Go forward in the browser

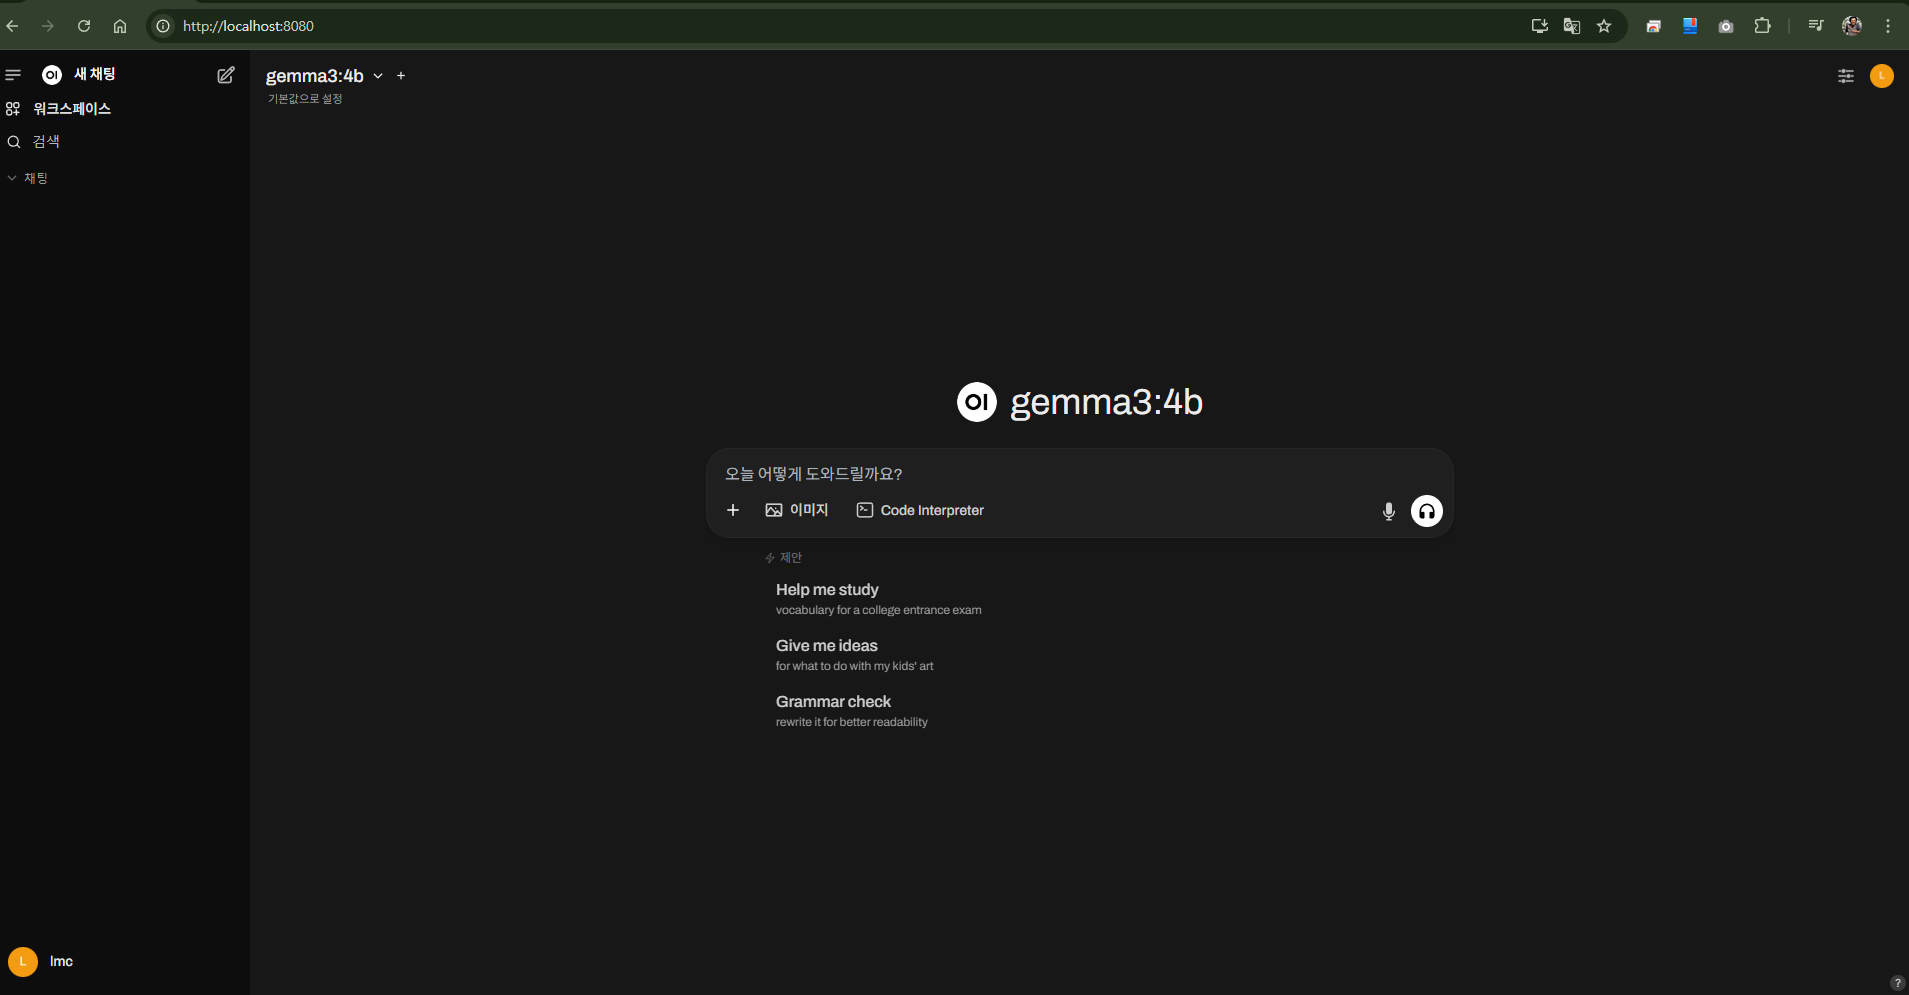[x=48, y=26]
